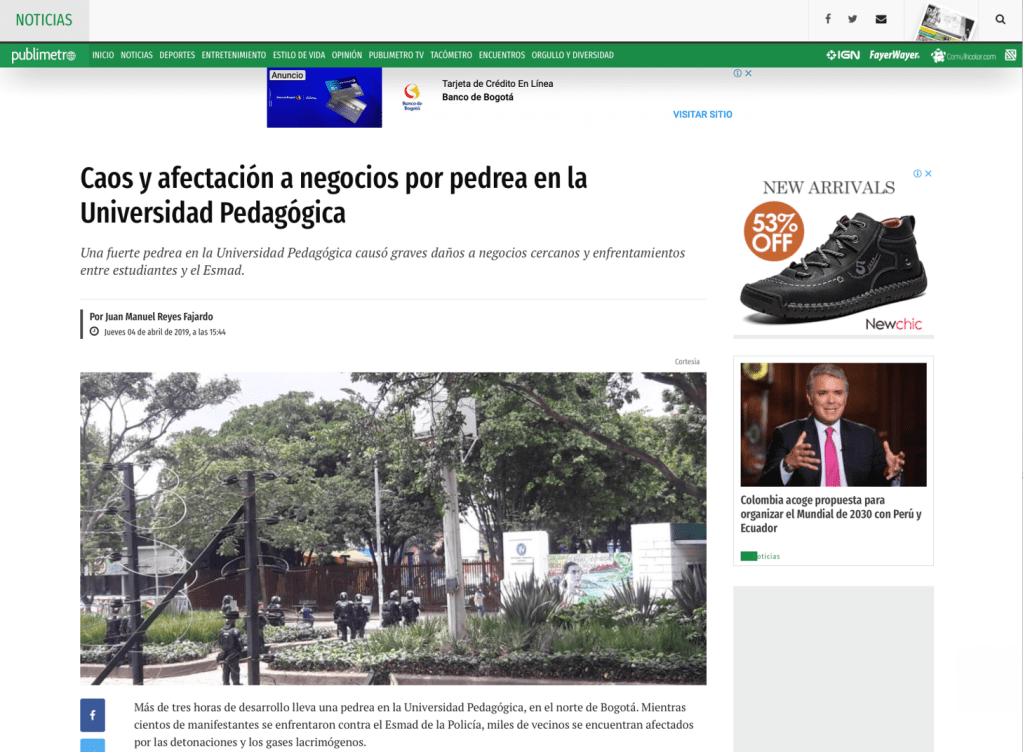The height and width of the screenshot is (752, 1023).
Task: Click the Publimetro logo
Action: point(43,55)
